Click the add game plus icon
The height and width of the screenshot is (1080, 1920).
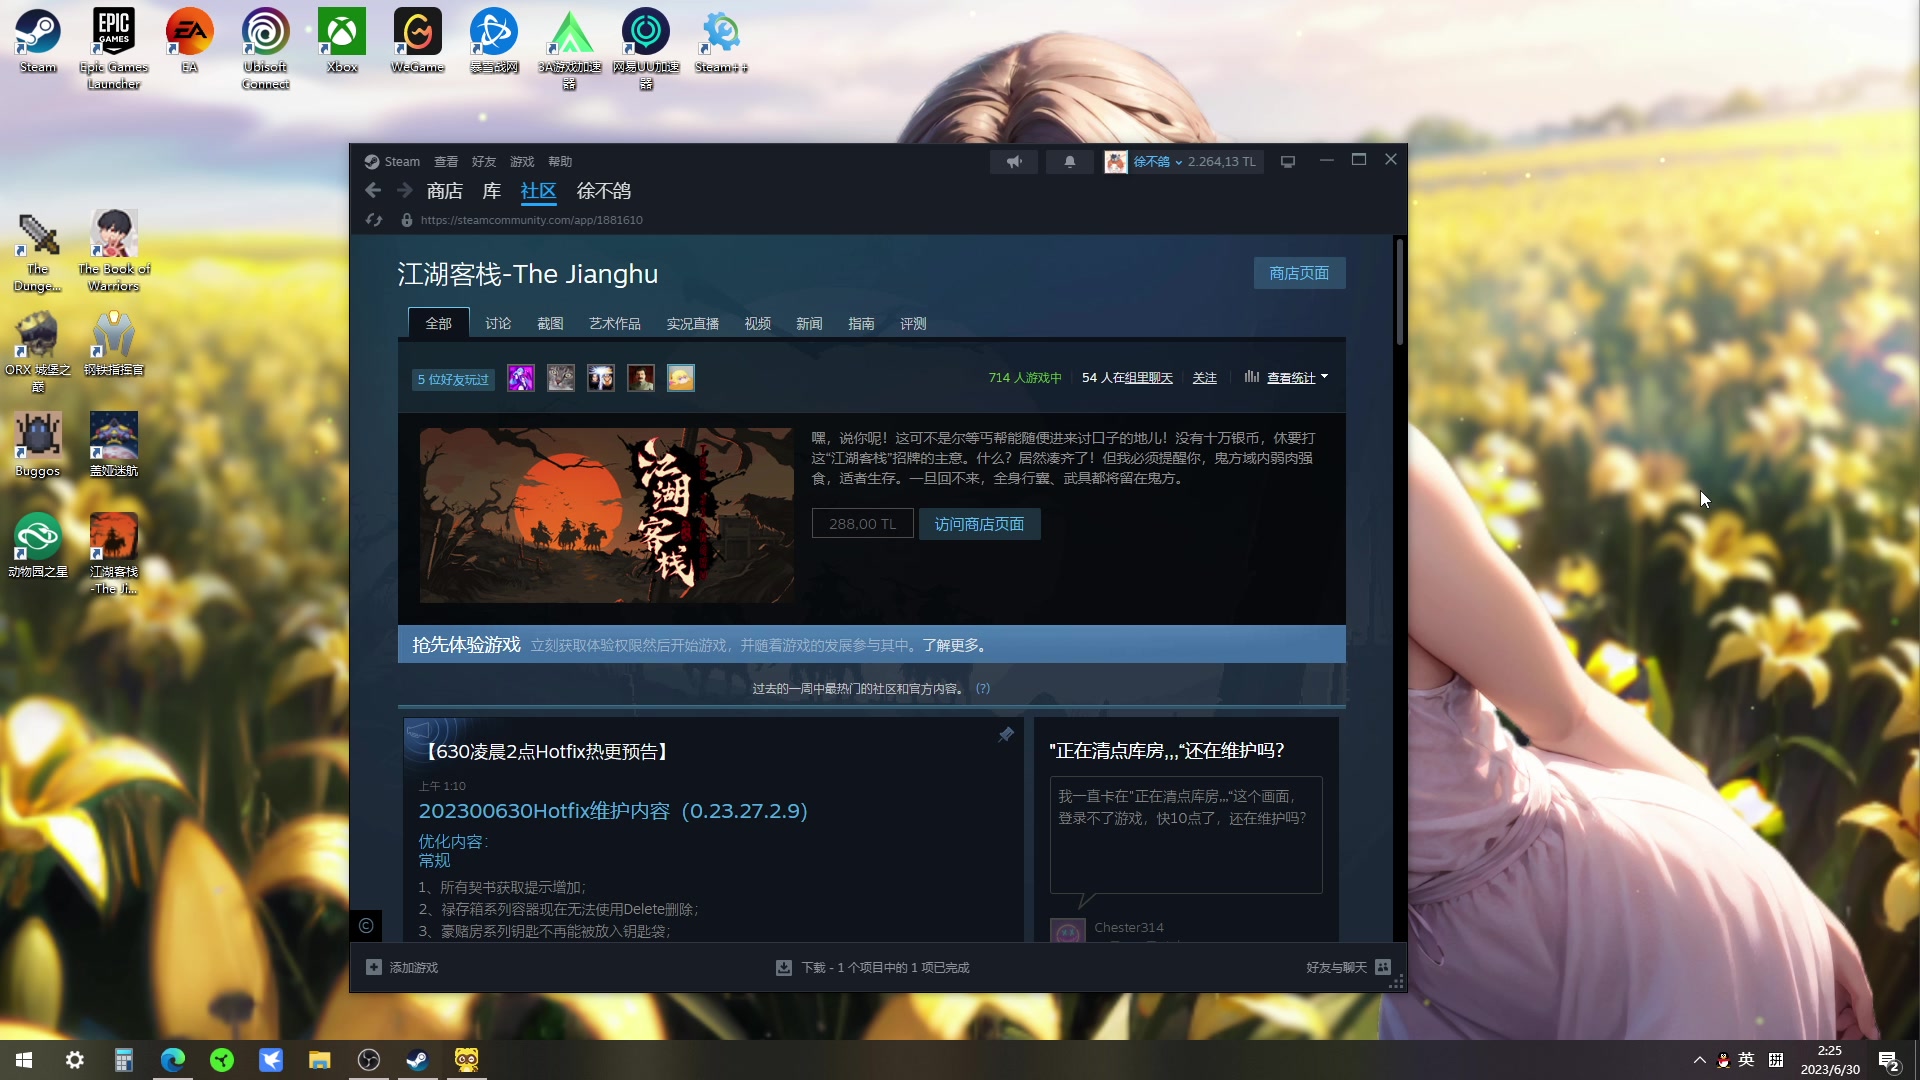coord(374,967)
